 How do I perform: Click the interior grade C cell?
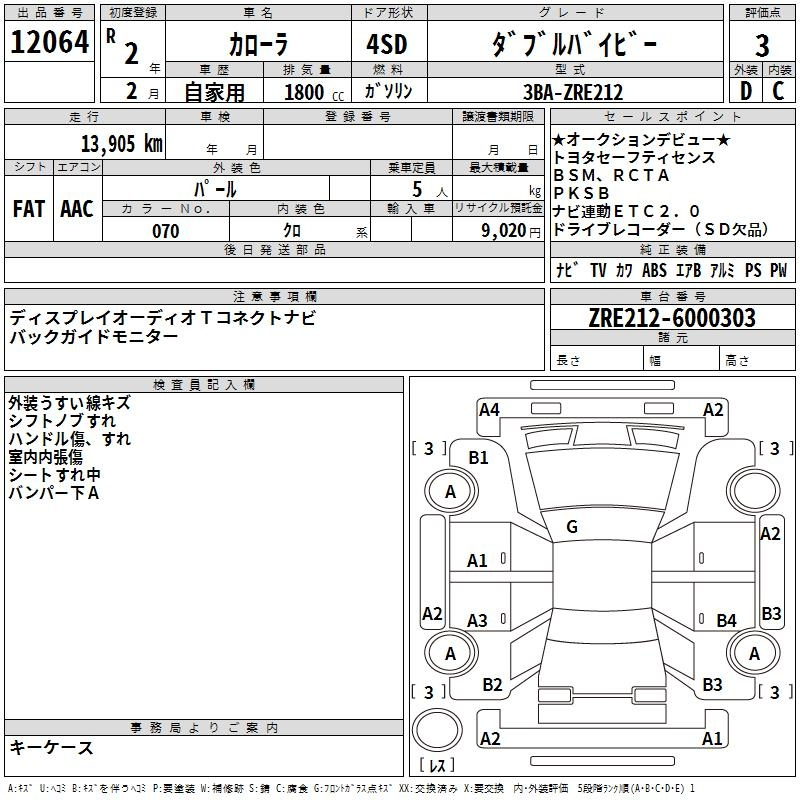point(779,91)
